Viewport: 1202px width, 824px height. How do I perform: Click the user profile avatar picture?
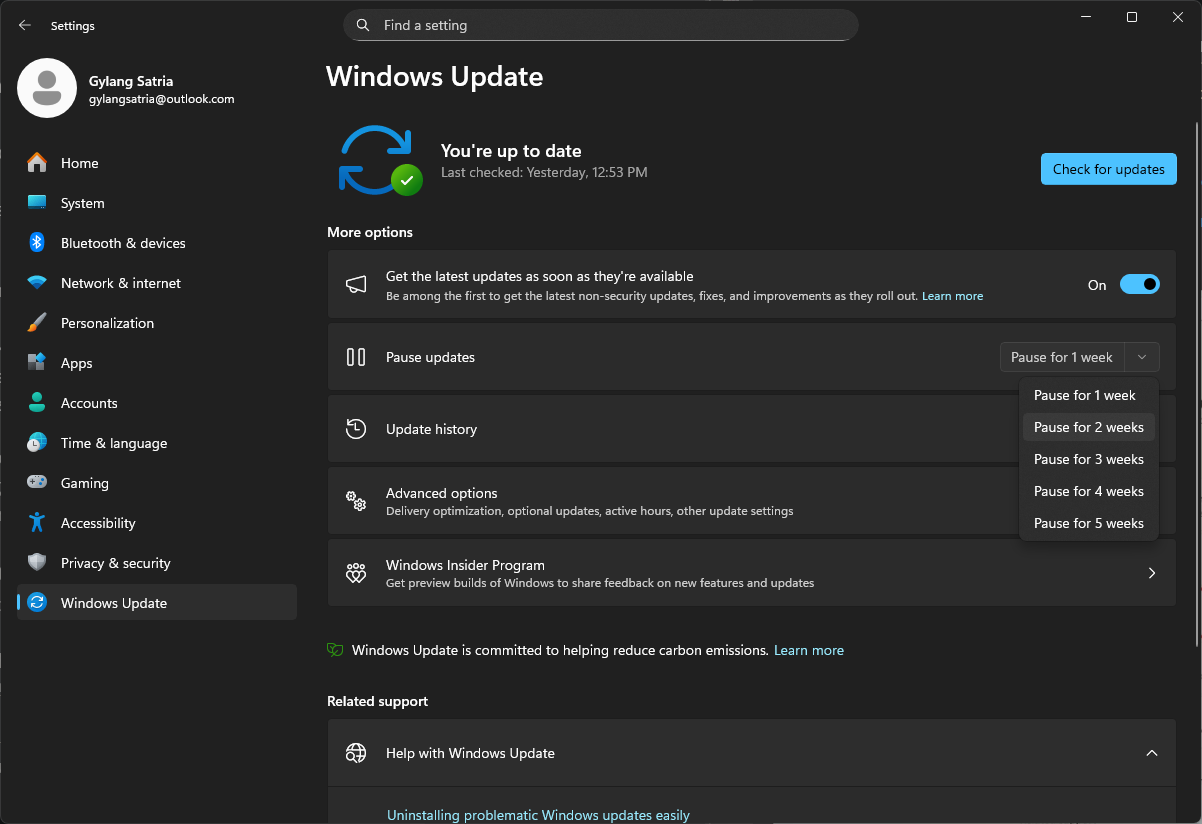(x=47, y=88)
